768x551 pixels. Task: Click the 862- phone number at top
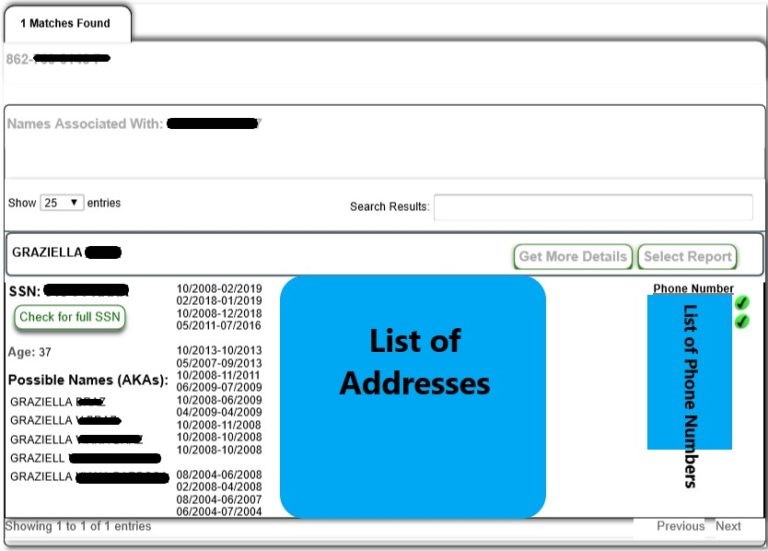[x=58, y=59]
